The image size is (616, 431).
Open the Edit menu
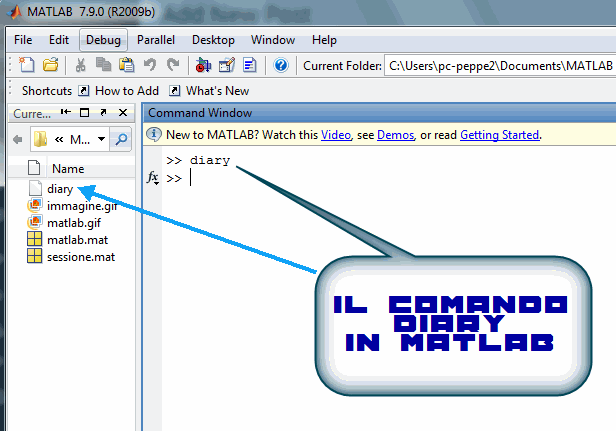pyautogui.click(x=59, y=40)
